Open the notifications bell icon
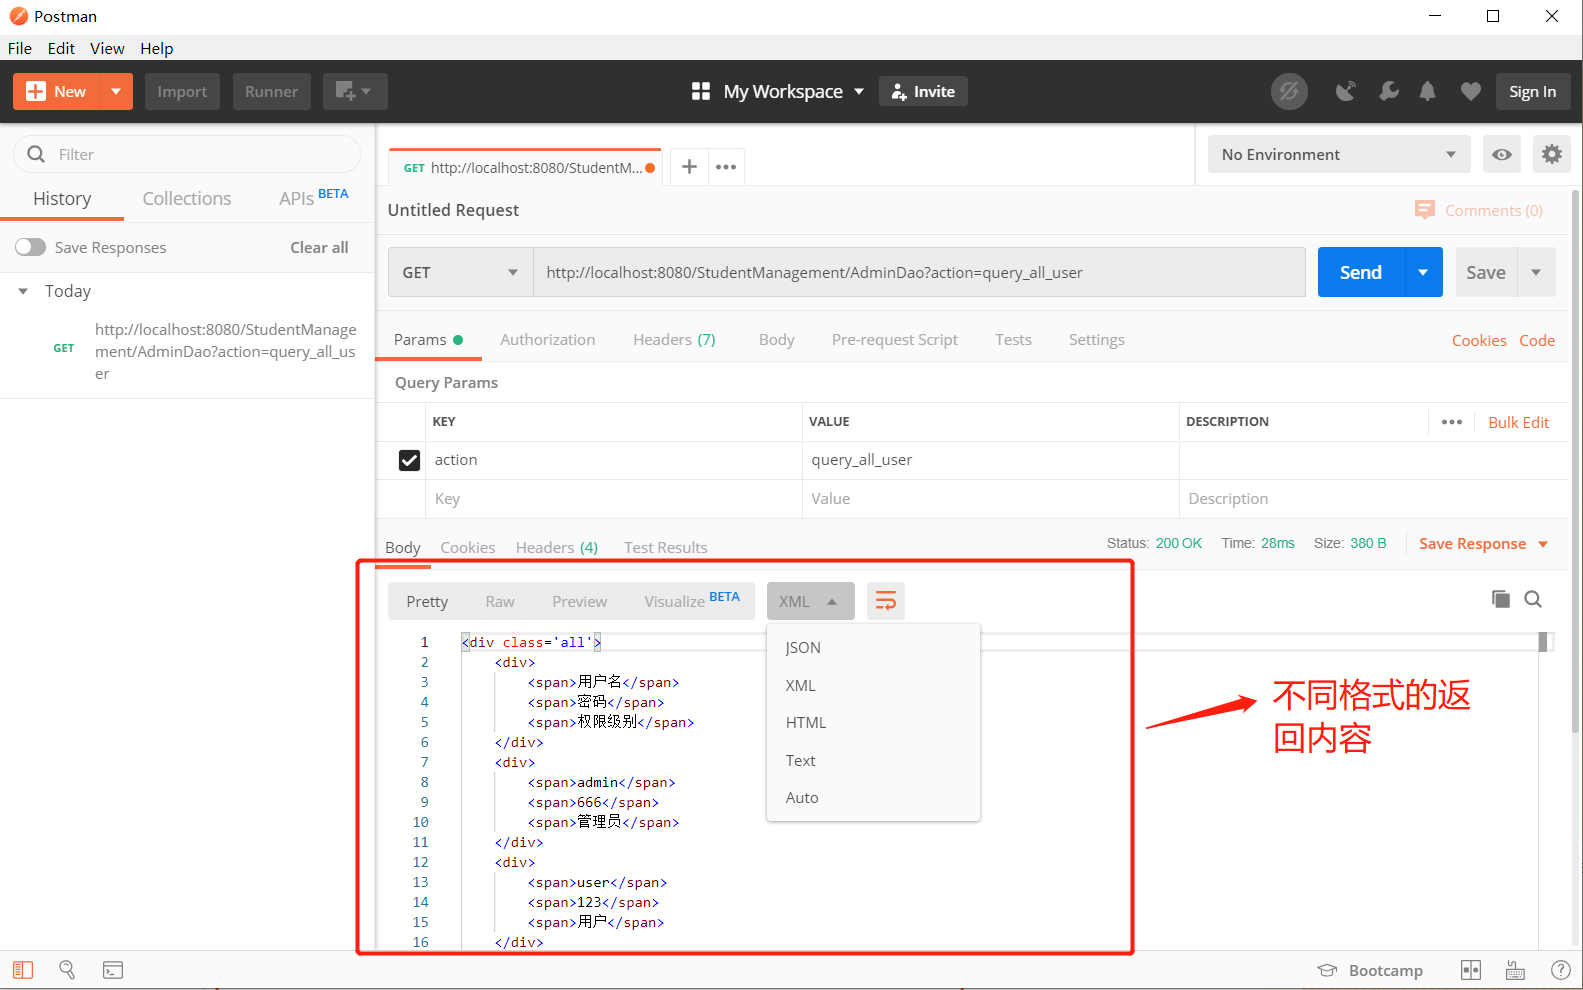The height and width of the screenshot is (990, 1583). (x=1428, y=92)
